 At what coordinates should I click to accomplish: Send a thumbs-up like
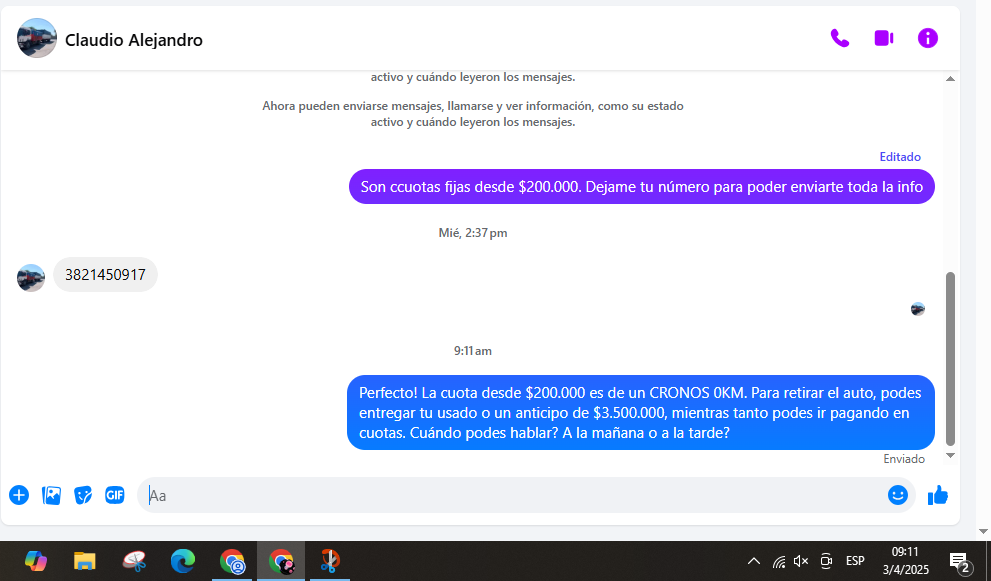(938, 495)
